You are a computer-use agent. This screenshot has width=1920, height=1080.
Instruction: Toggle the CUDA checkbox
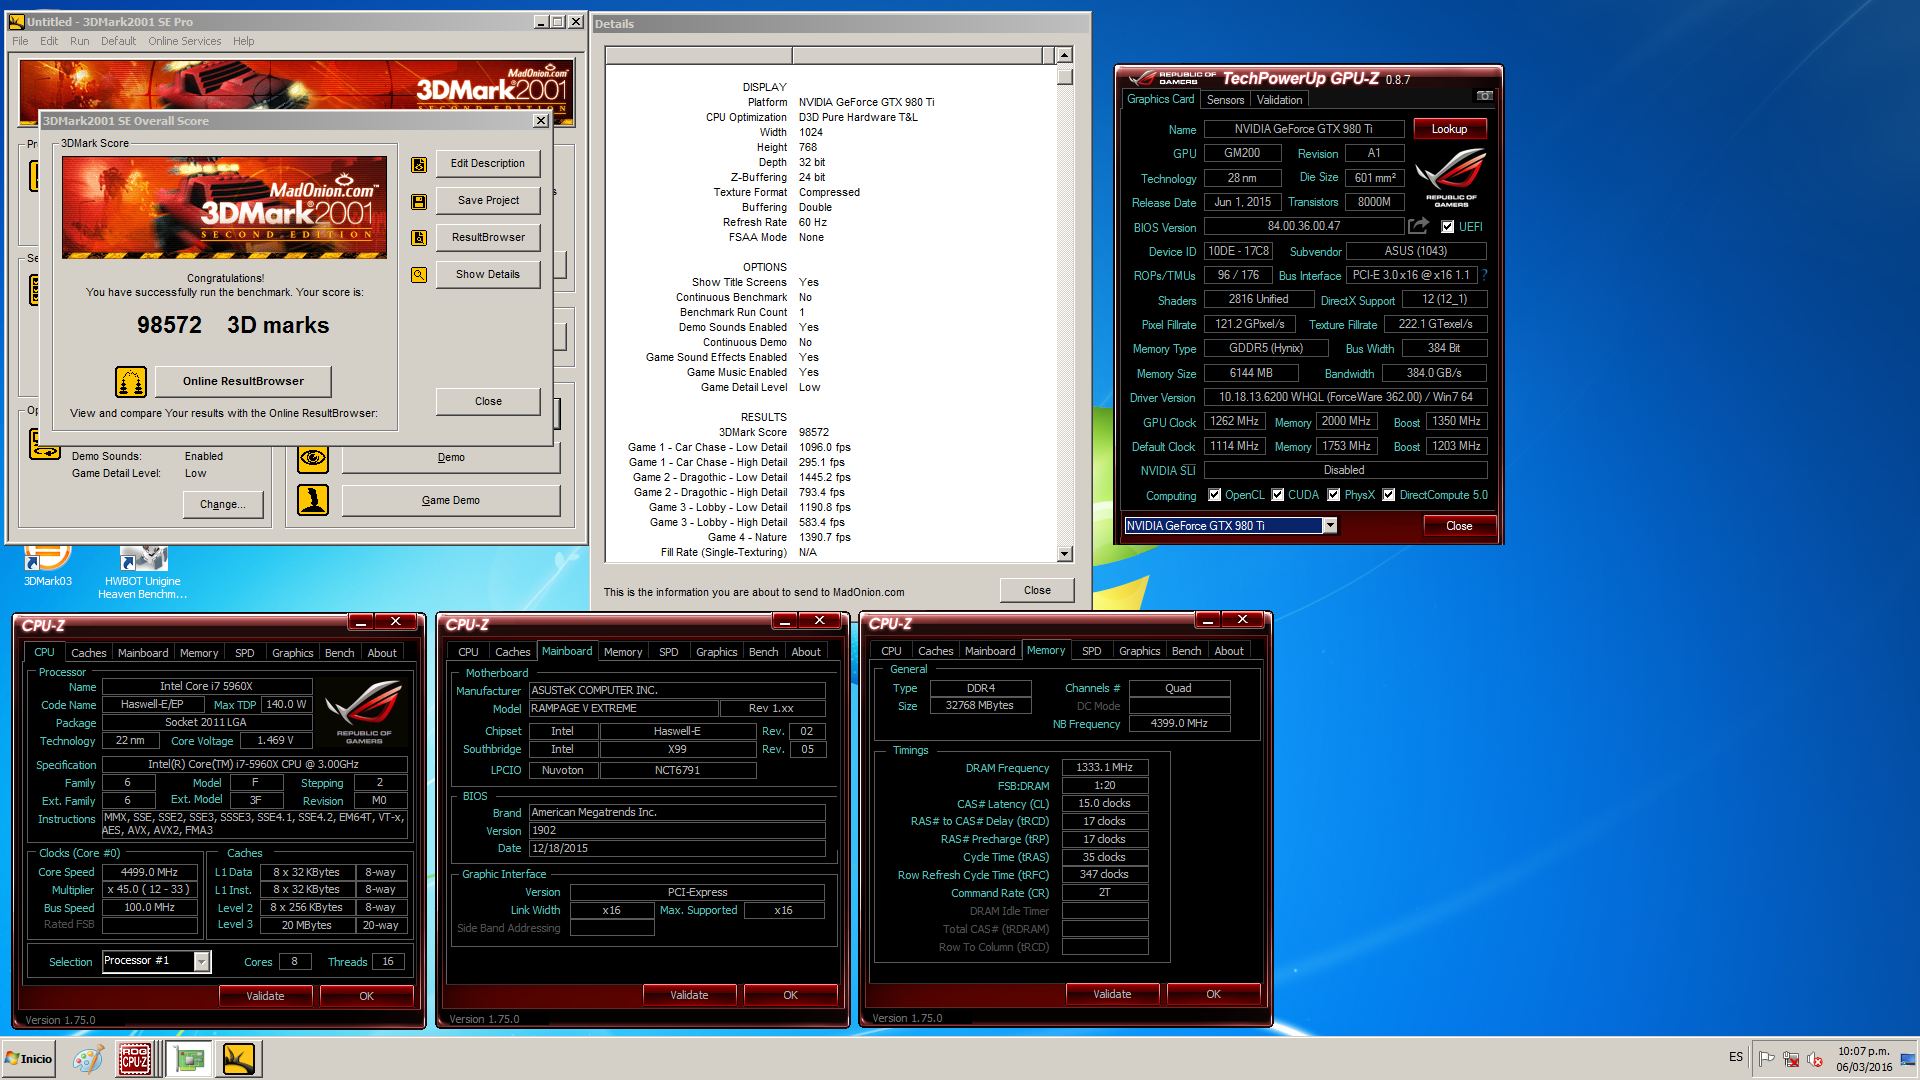1277,495
